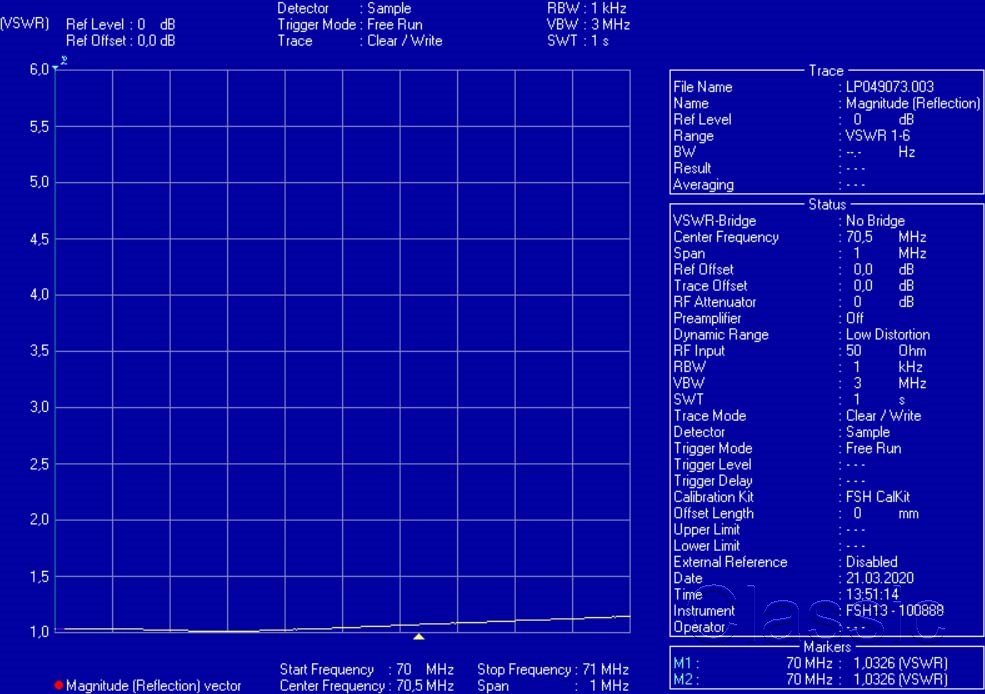This screenshot has width=985, height=694.
Task: Click the 1,0 y-axis scale label
Action: coord(39,632)
